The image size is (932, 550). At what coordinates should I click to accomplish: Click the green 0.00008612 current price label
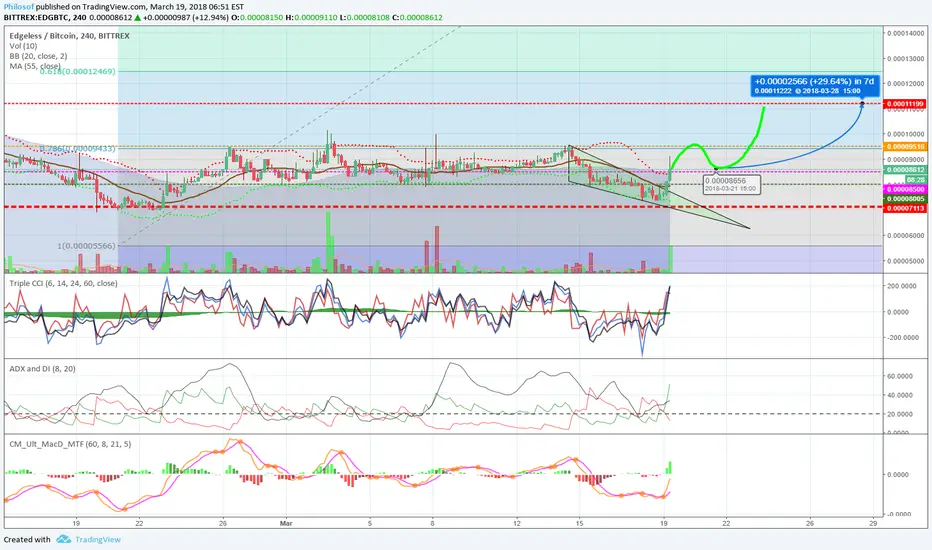point(905,169)
